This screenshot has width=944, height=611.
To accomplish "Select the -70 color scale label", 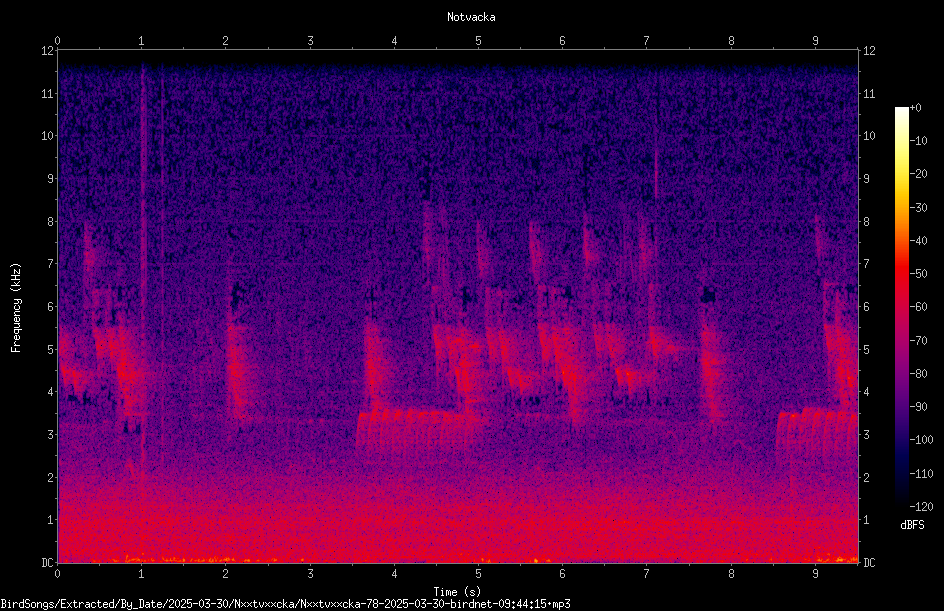I will (x=919, y=341).
